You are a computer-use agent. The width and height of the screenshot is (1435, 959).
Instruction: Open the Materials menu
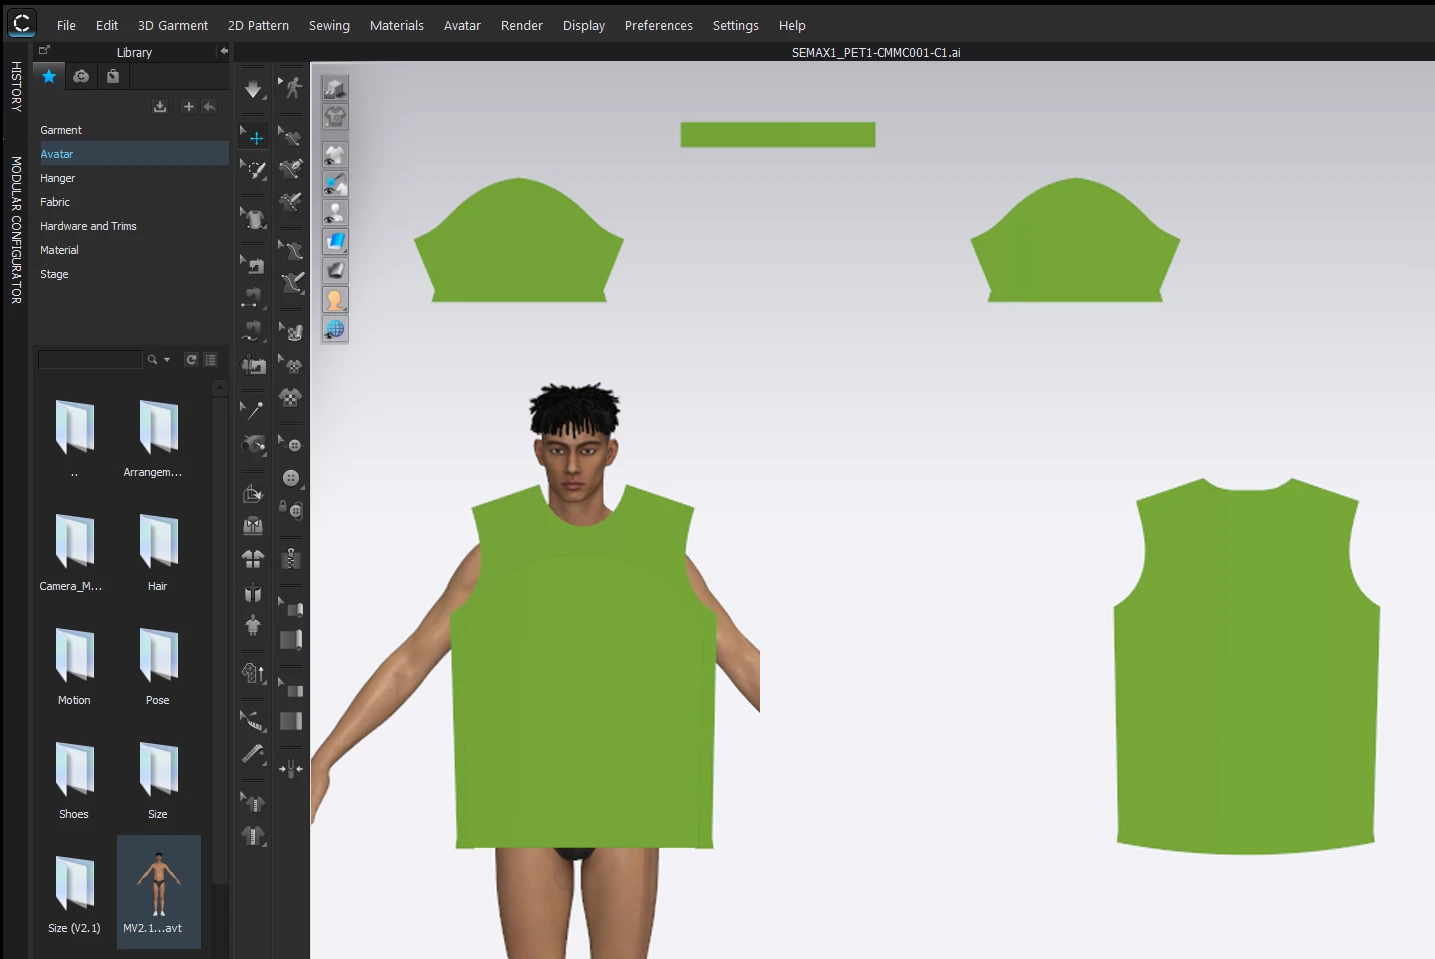coord(397,25)
